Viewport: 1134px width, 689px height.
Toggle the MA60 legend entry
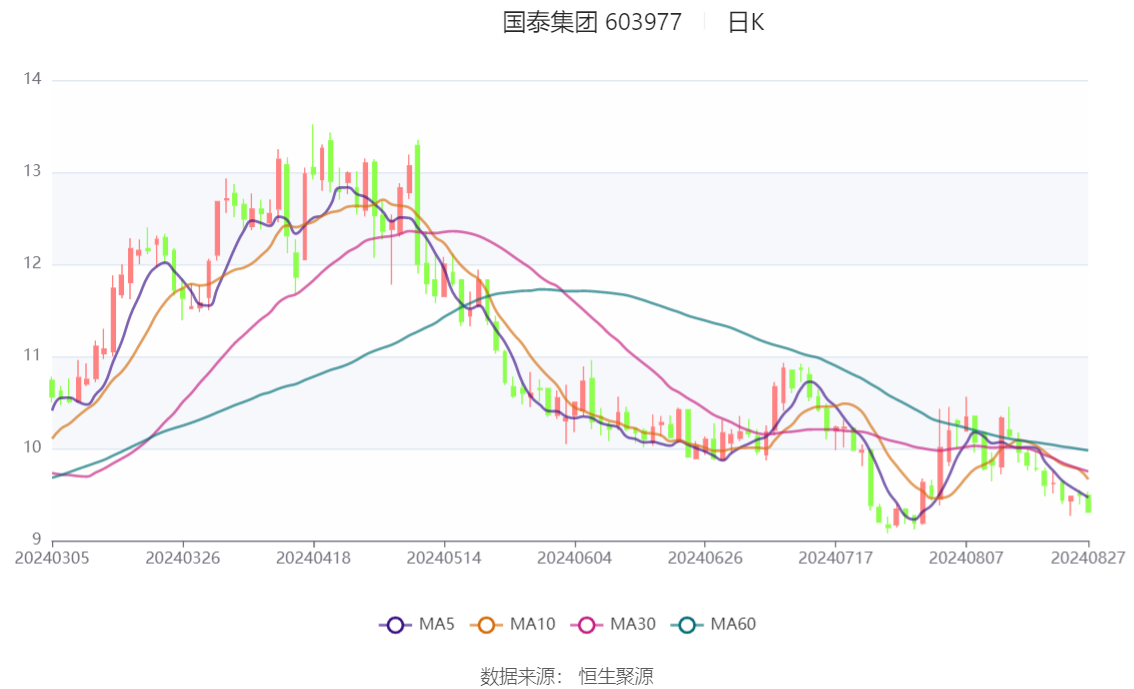click(x=714, y=624)
